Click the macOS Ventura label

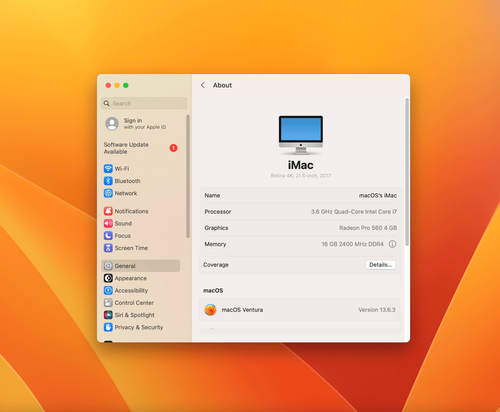[242, 310]
